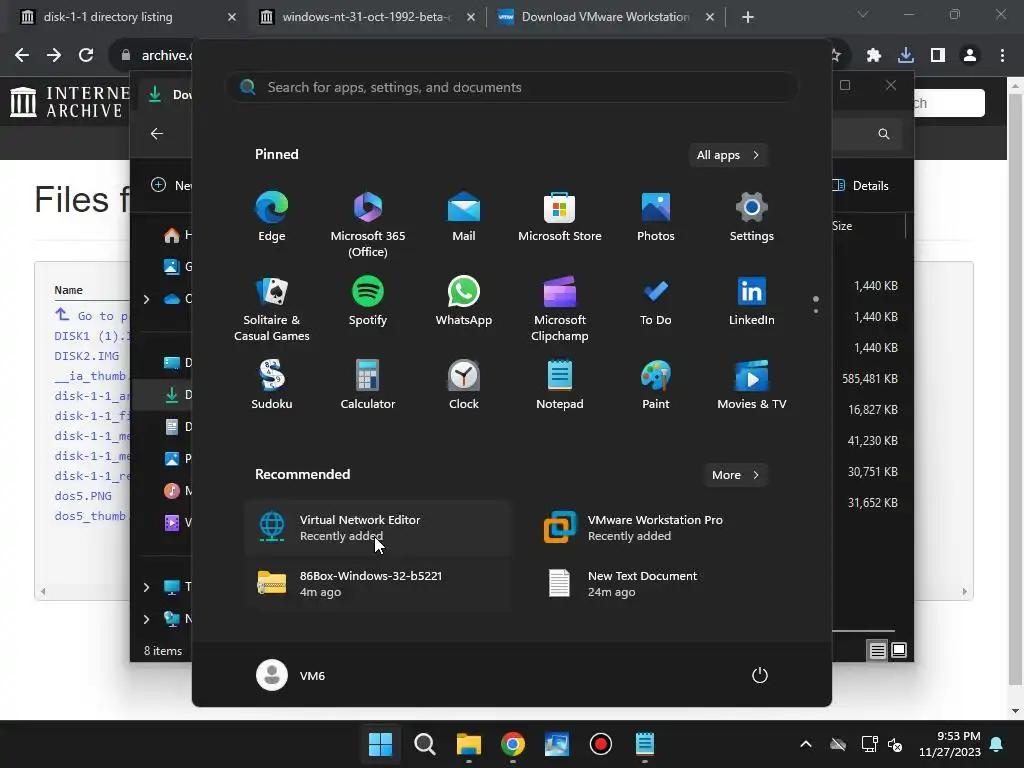This screenshot has width=1024, height=768.
Task: Open VM6 user account menu
Action: [x=291, y=675]
